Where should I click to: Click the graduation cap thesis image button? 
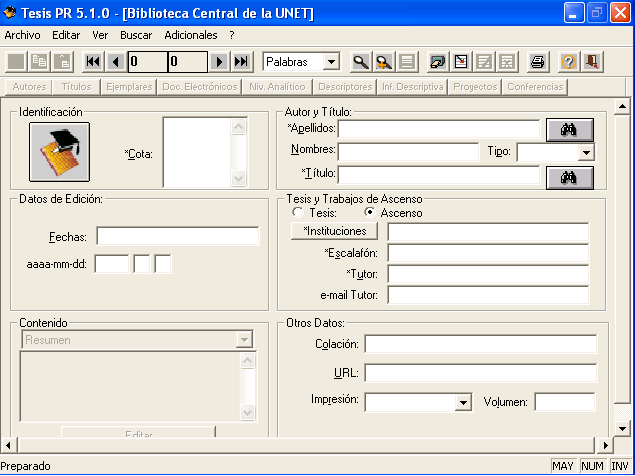click(60, 152)
